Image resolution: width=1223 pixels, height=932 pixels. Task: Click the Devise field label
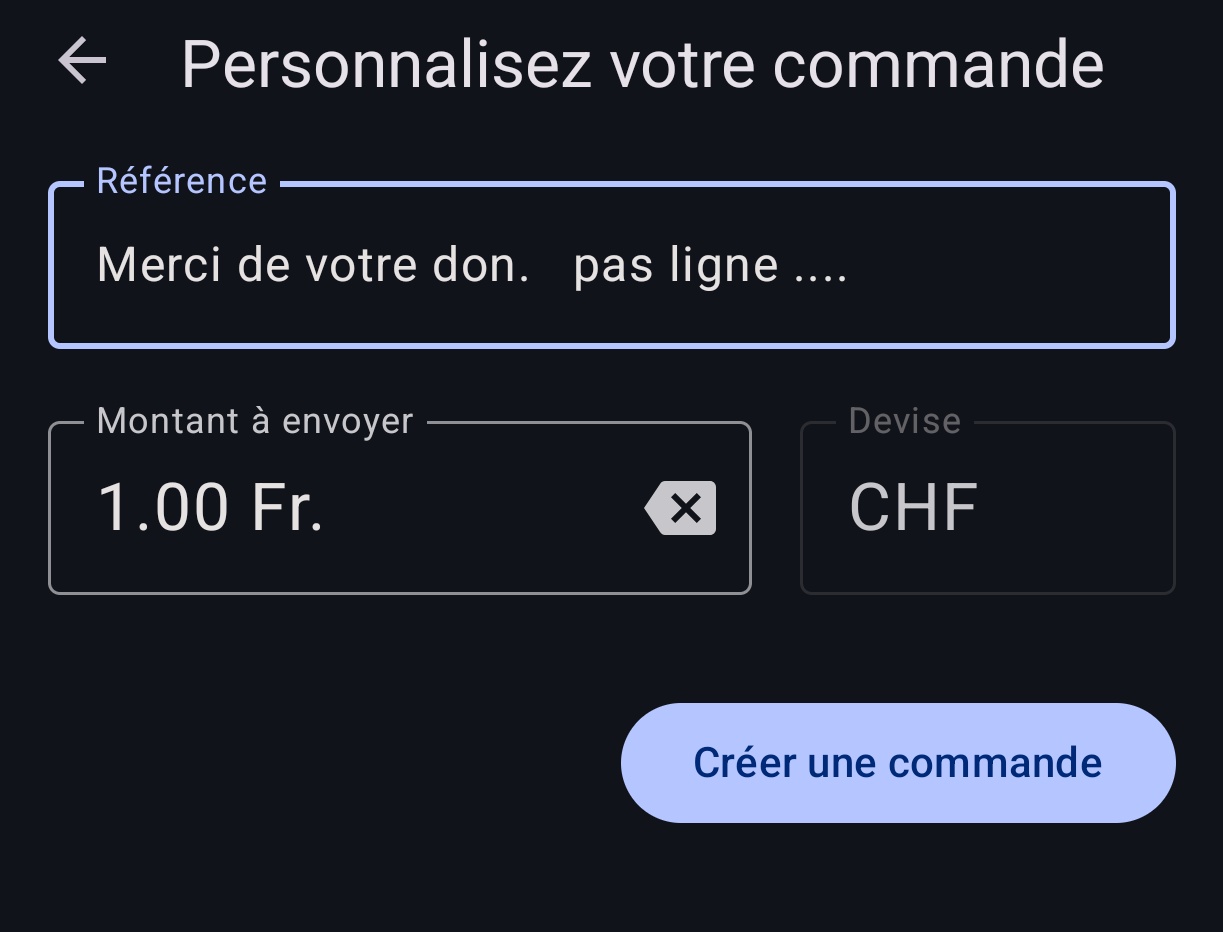click(904, 421)
